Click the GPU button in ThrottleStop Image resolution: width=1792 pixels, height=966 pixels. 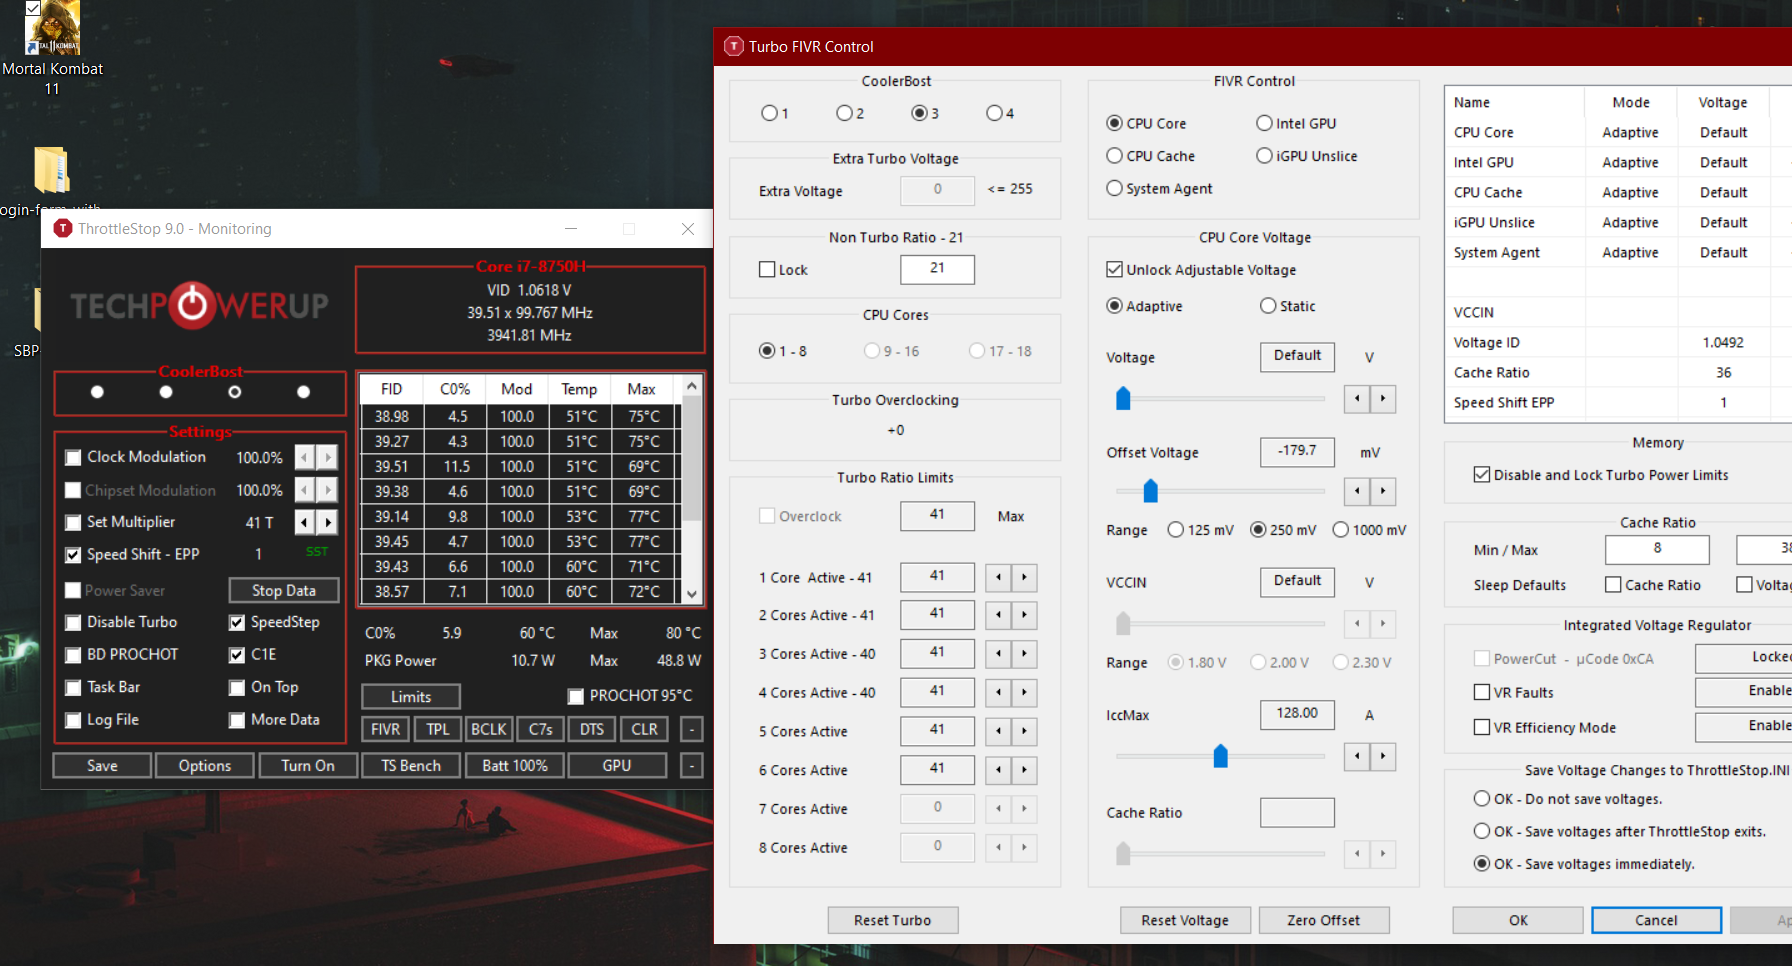pos(617,766)
